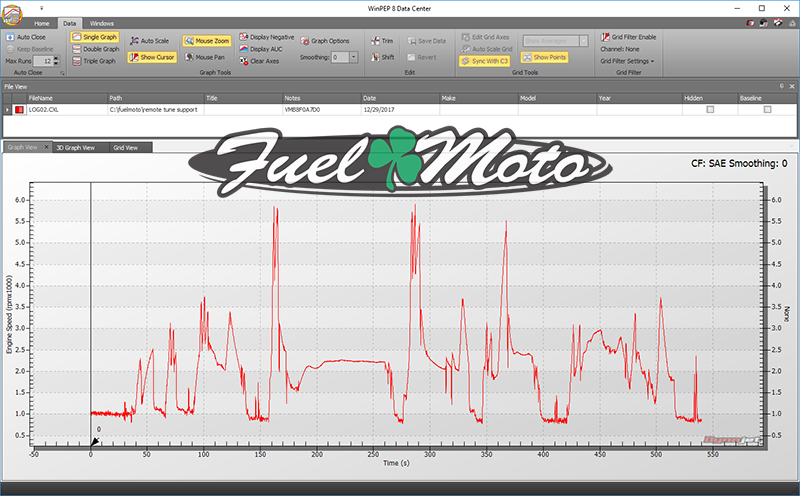Click Engine Speed axis label

[x=9, y=315]
